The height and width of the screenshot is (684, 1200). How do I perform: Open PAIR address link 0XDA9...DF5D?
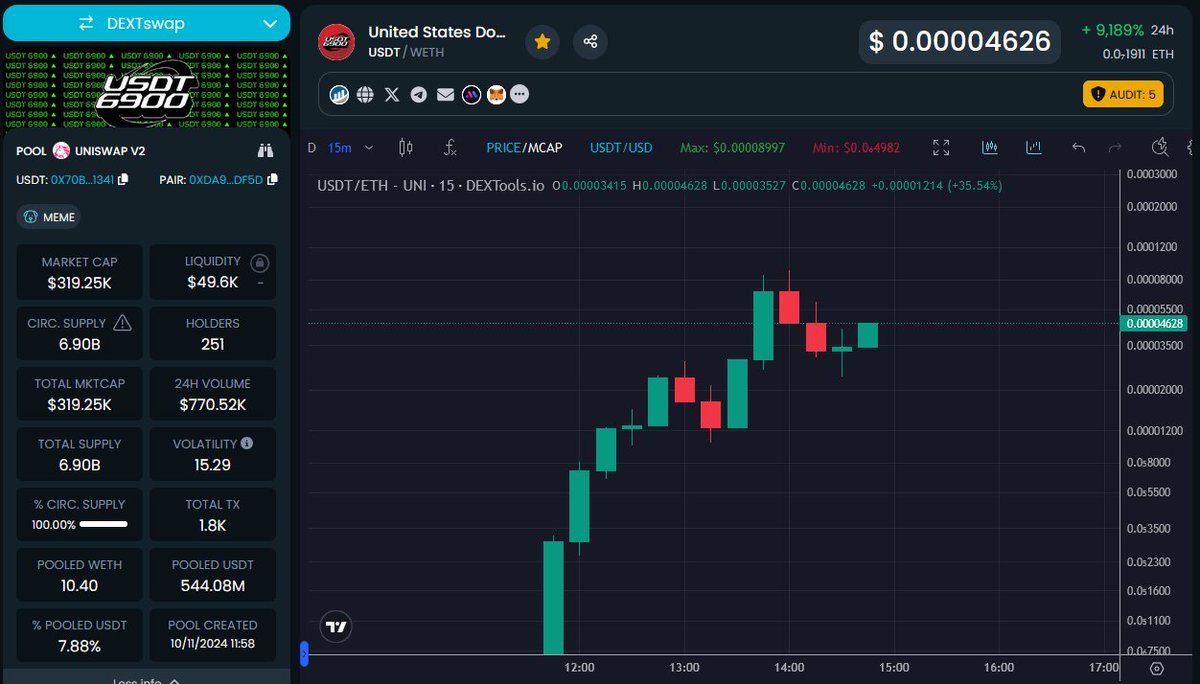(x=226, y=180)
